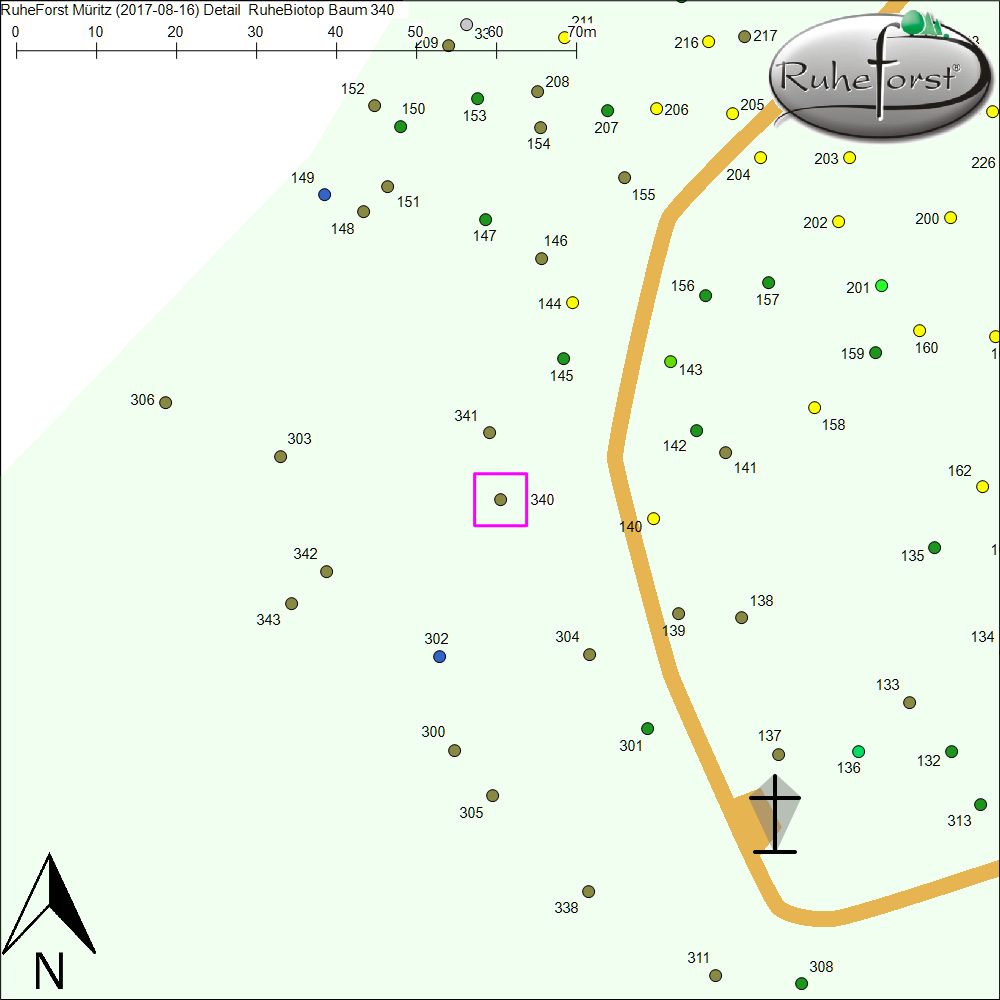Select the green tree 147 marker
1000x1000 pixels.
click(486, 220)
